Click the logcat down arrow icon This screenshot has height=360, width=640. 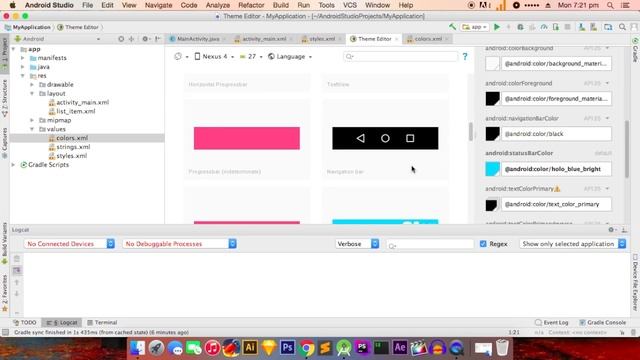[17, 293]
